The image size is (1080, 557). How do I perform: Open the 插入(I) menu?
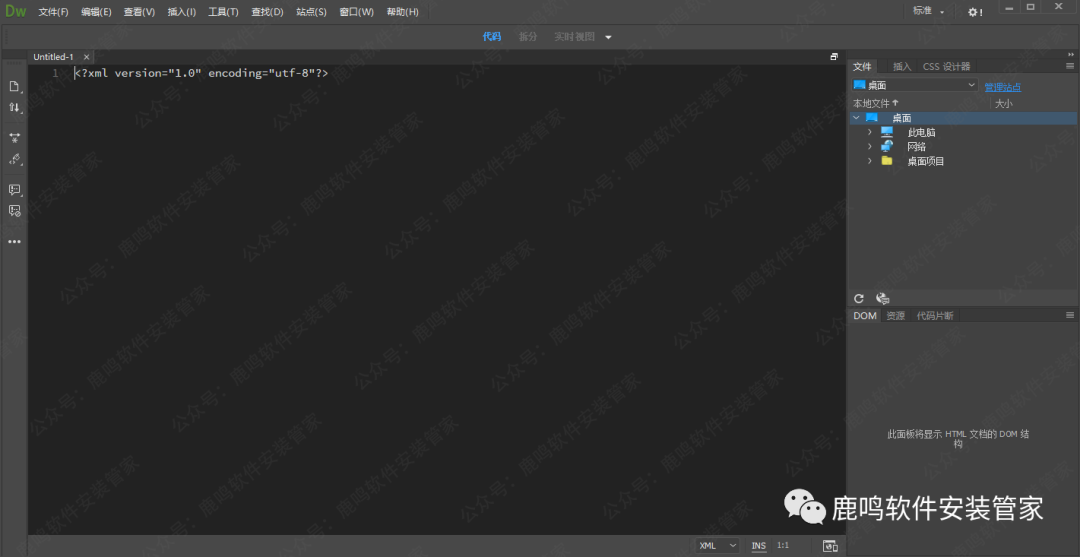(181, 12)
